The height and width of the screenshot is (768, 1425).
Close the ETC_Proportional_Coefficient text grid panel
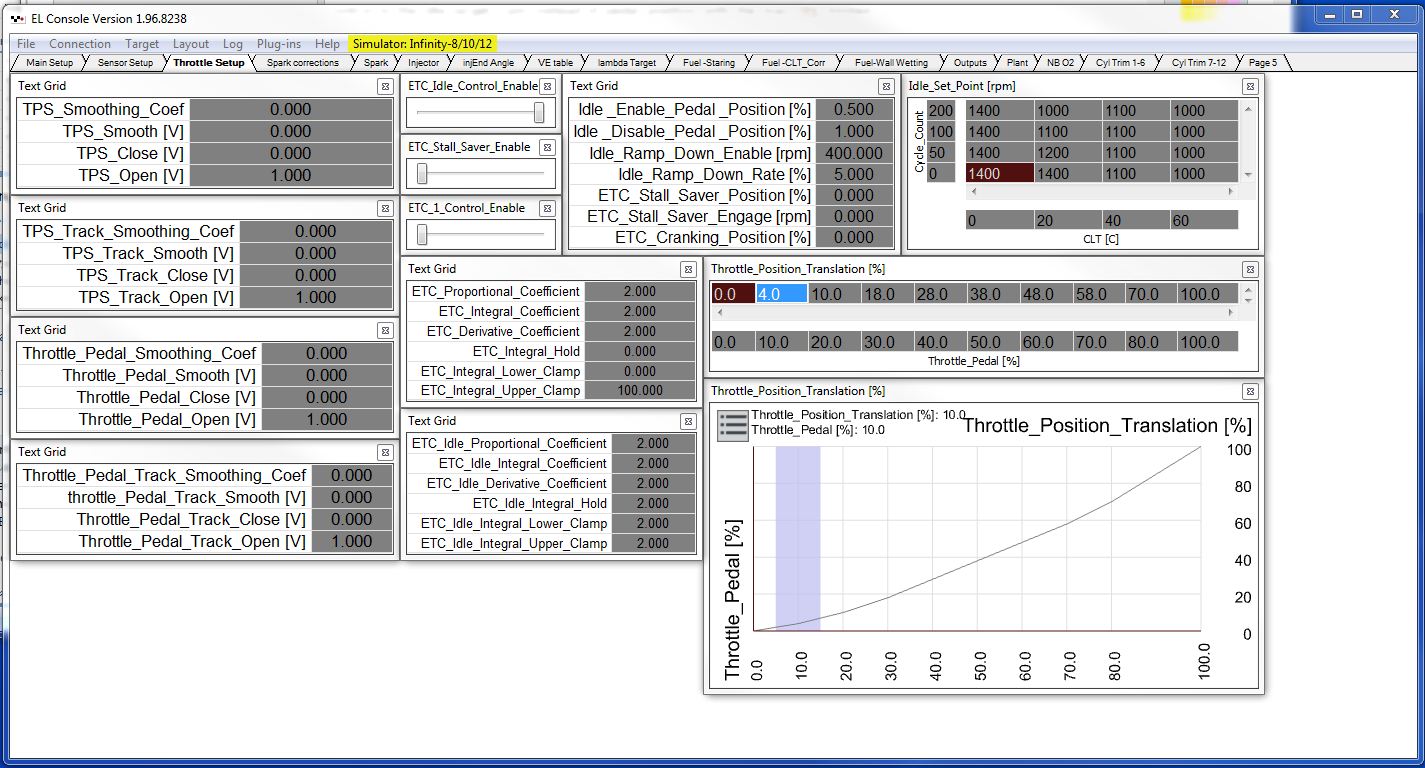687,270
